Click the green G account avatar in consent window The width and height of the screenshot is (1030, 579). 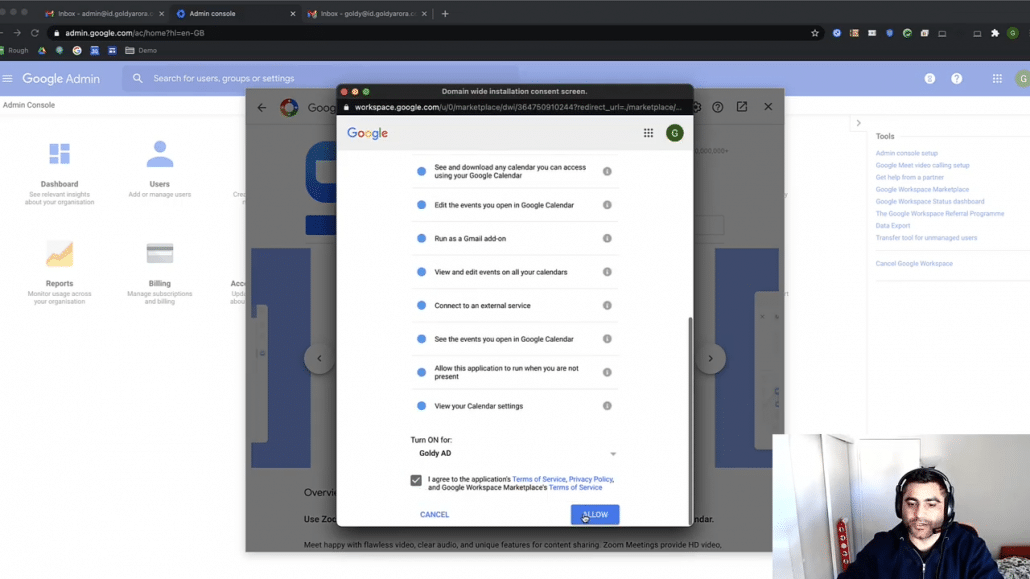click(675, 133)
